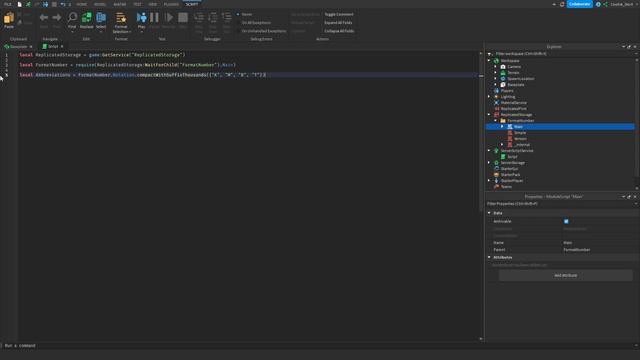
Task: Select the Lighting service in Explorer
Action: 507,97
